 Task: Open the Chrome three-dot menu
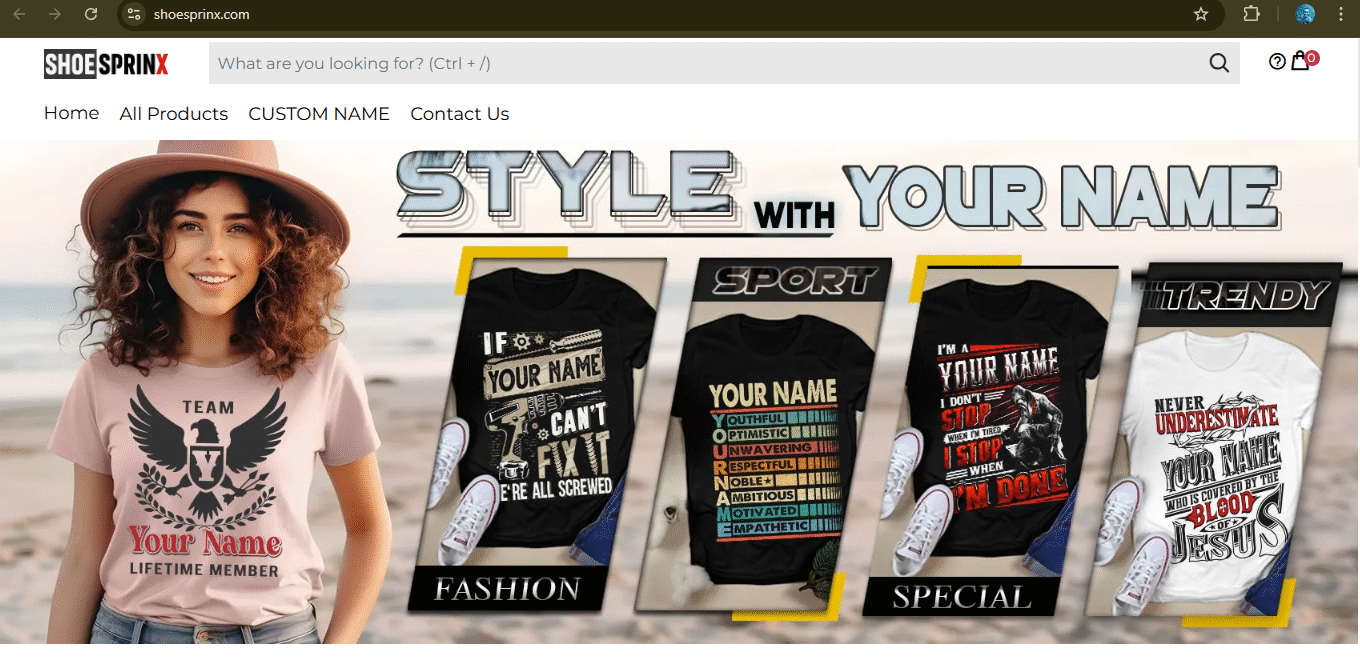pos(1341,15)
